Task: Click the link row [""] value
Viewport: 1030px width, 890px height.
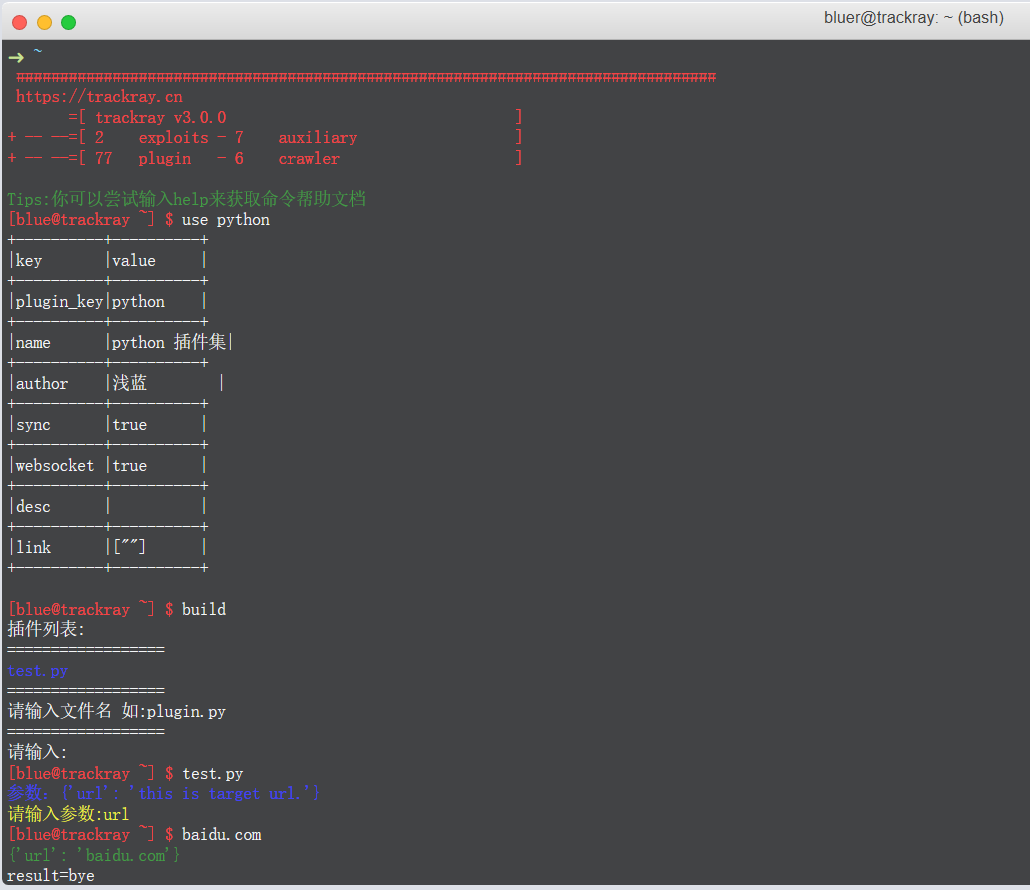Action: pos(129,548)
